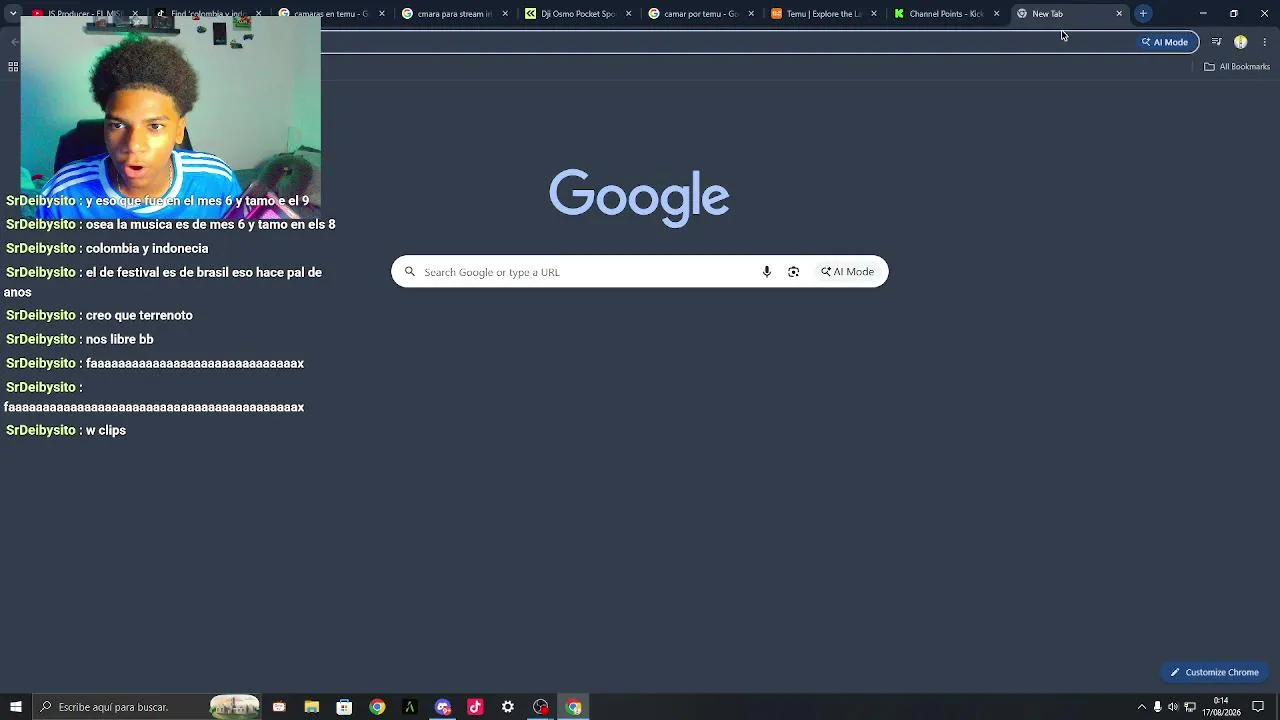This screenshot has width=1280, height=720.
Task: Add a new browser tab with the plus button
Action: [1143, 14]
